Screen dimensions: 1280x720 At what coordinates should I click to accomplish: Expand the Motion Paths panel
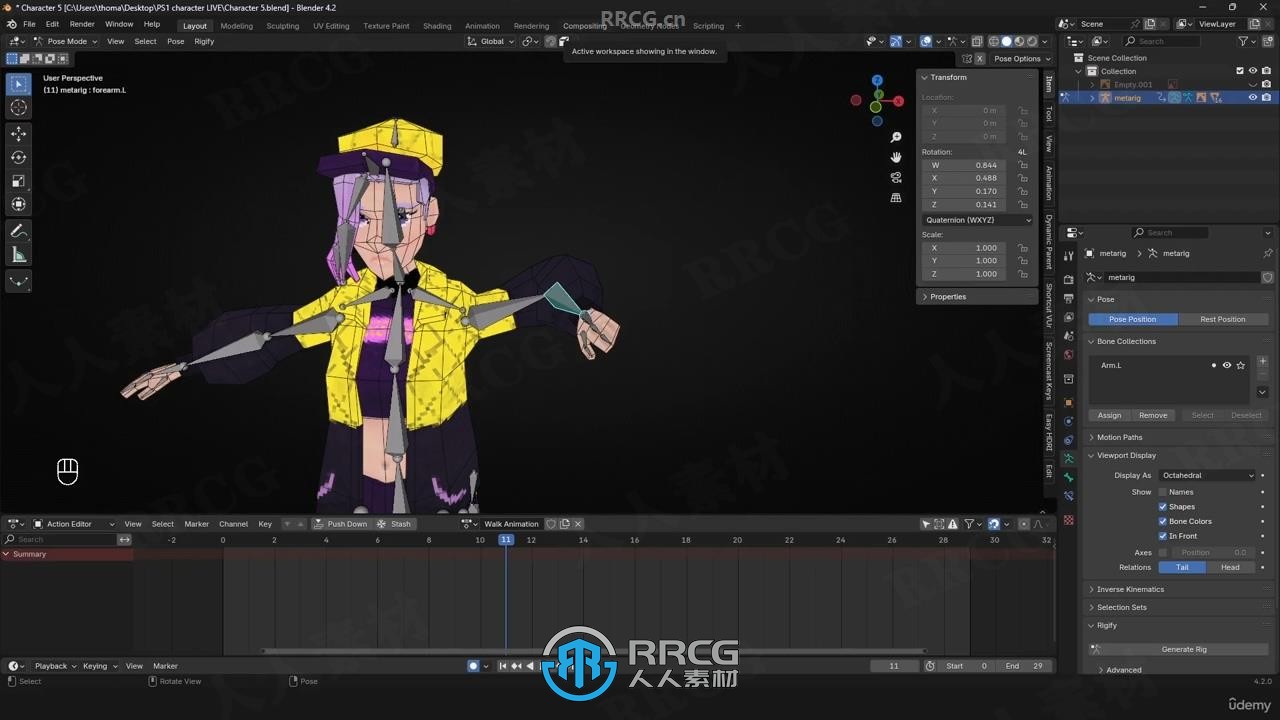pyautogui.click(x=1119, y=437)
